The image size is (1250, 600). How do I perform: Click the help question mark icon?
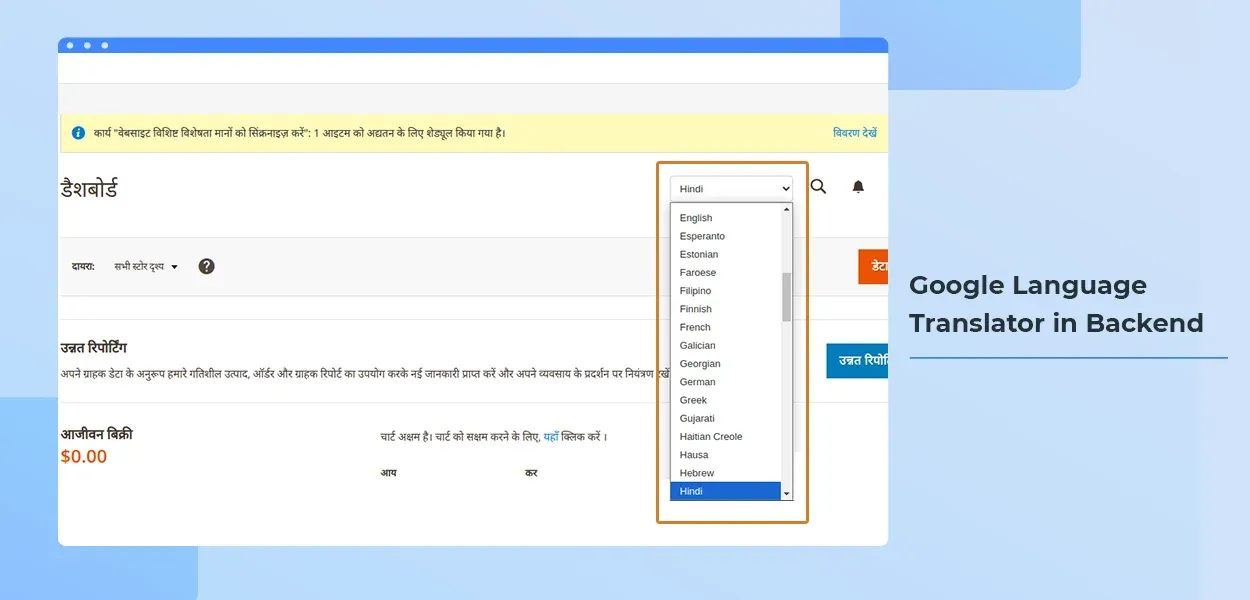click(x=206, y=266)
